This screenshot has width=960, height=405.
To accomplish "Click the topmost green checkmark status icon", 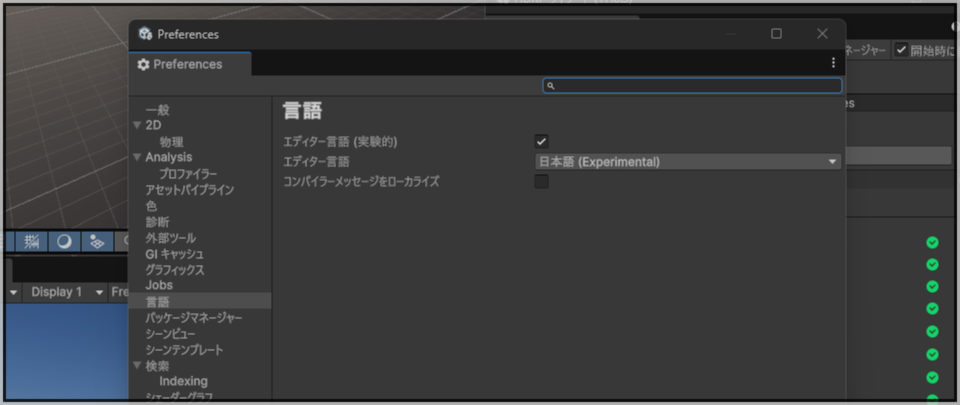I will 932,242.
